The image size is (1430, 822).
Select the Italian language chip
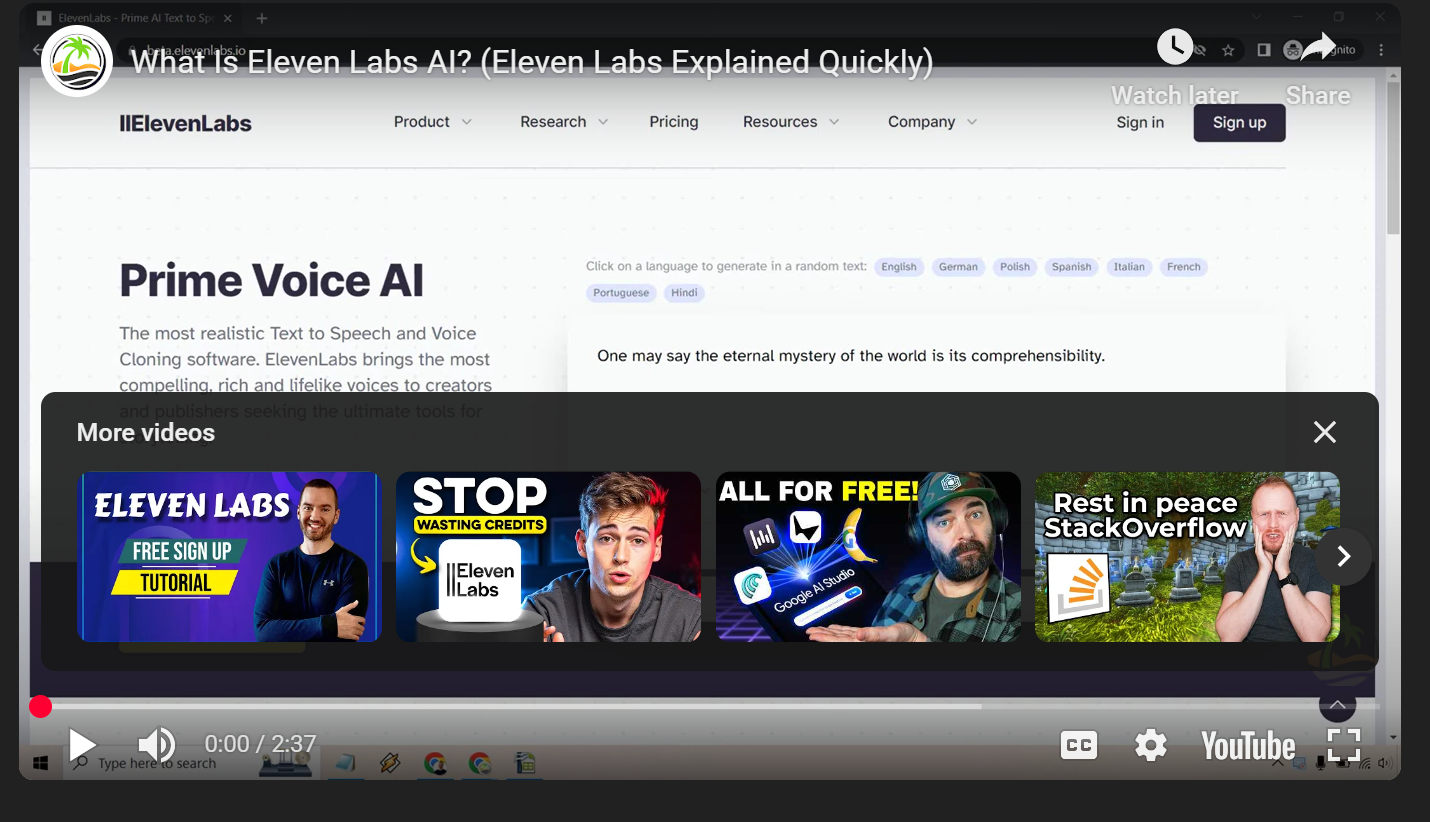[x=1129, y=267]
